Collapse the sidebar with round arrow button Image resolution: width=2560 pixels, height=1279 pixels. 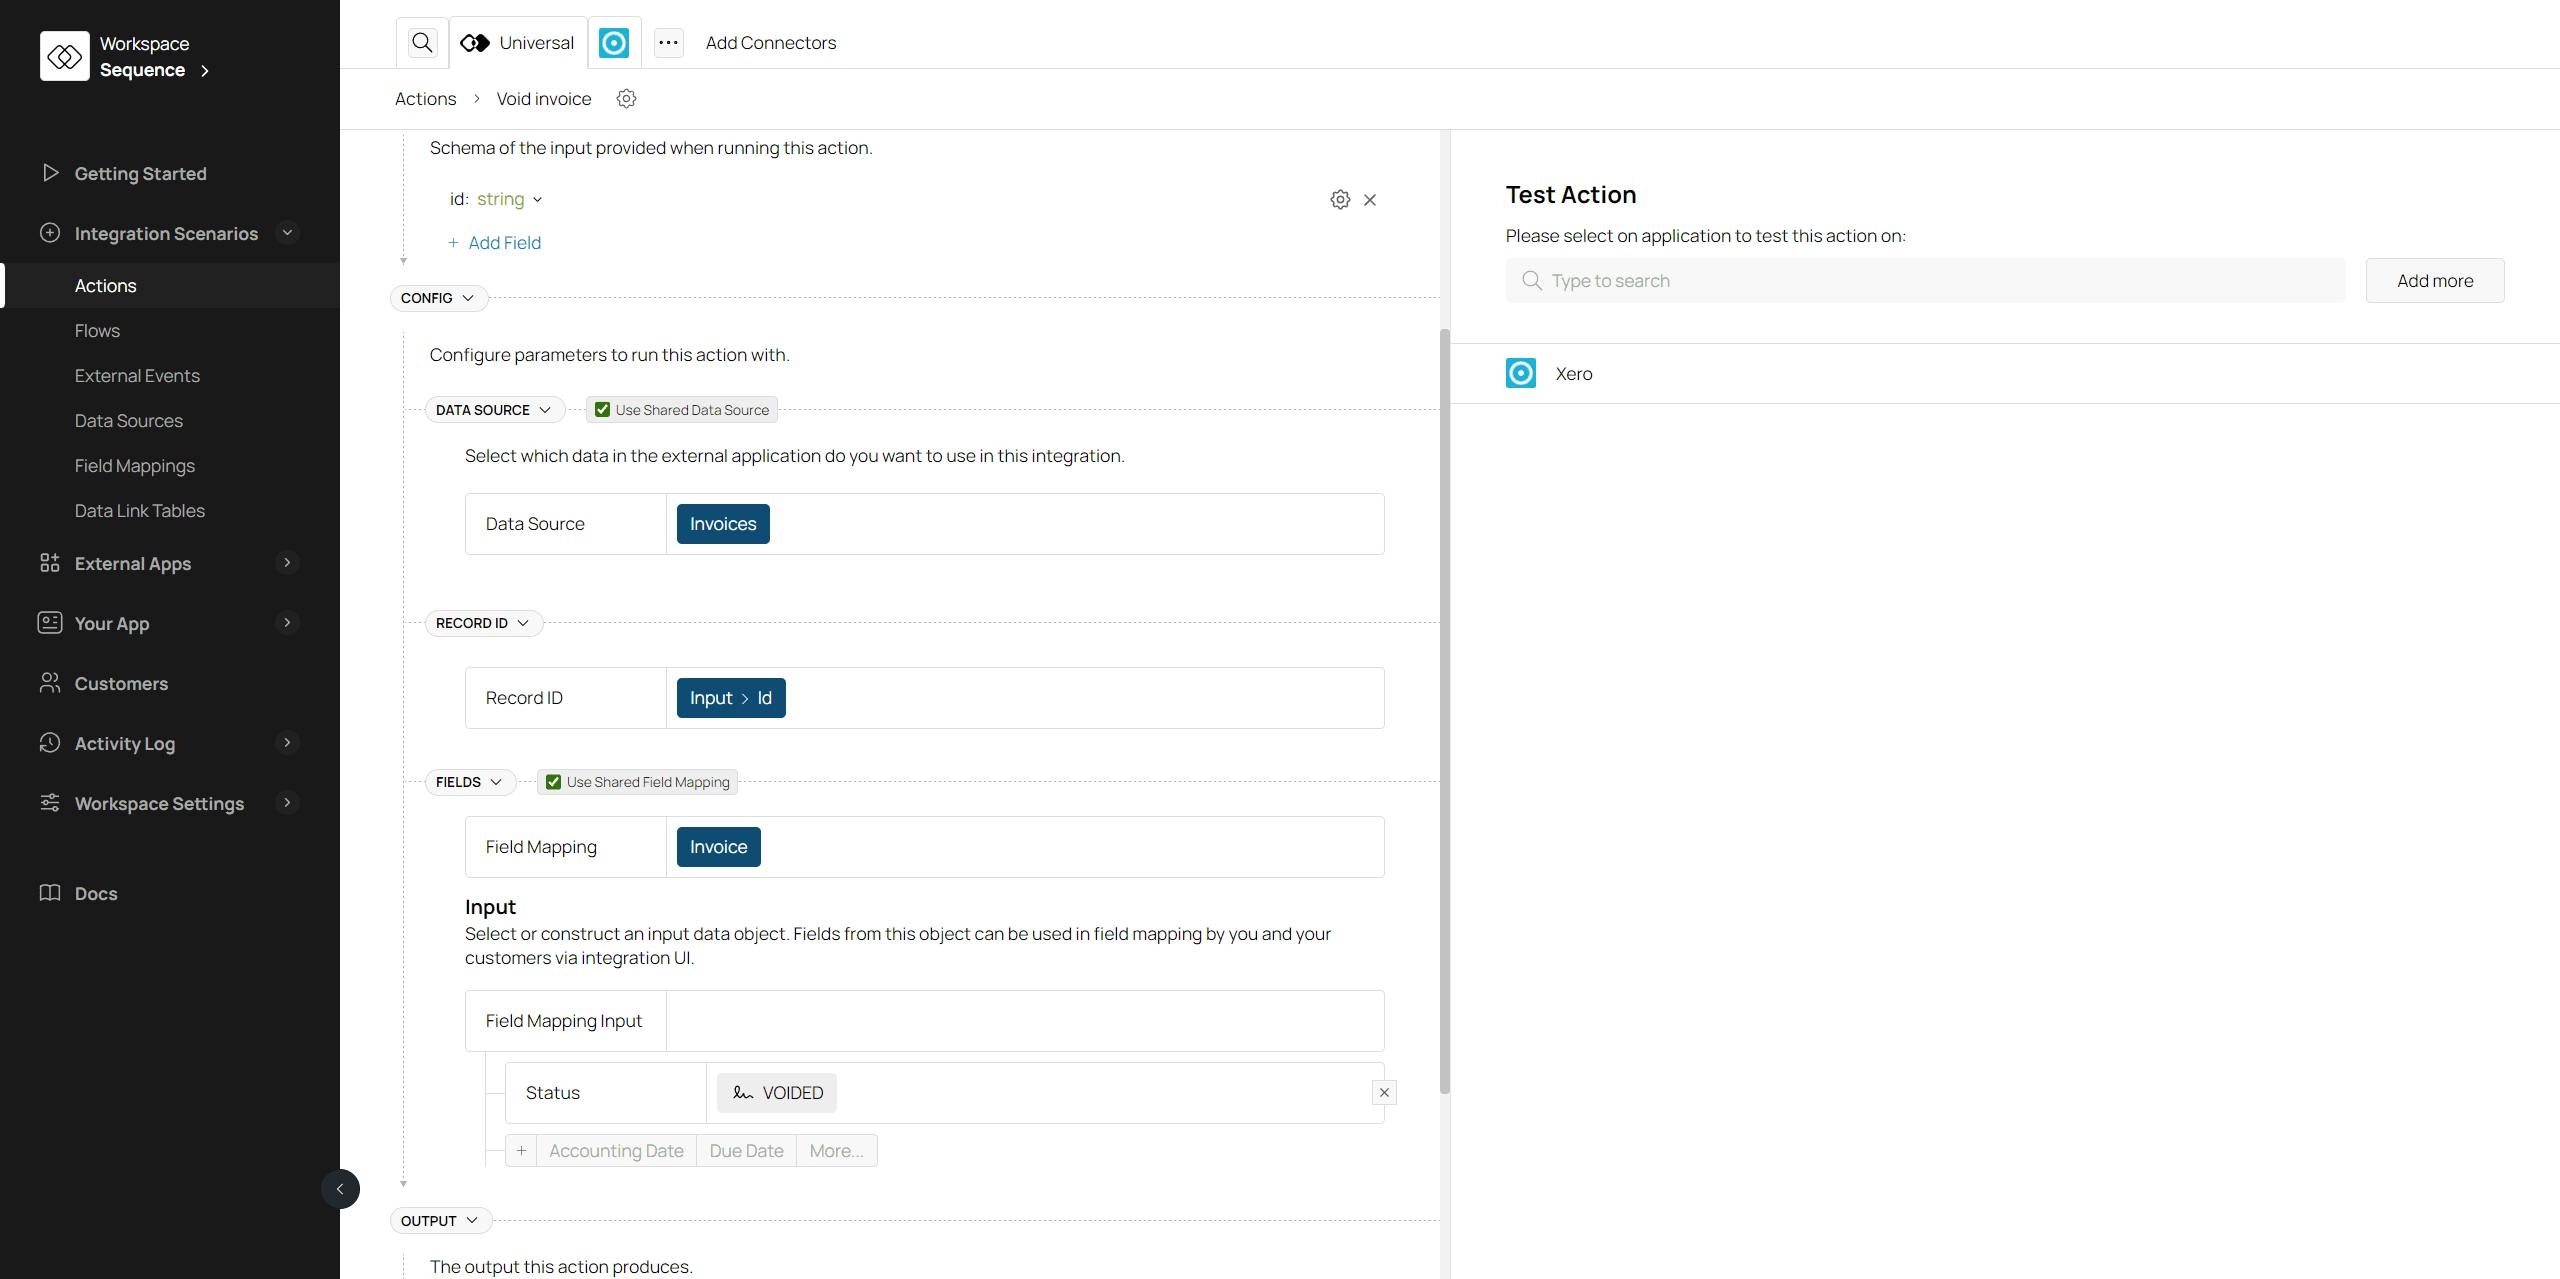pyautogui.click(x=340, y=1189)
